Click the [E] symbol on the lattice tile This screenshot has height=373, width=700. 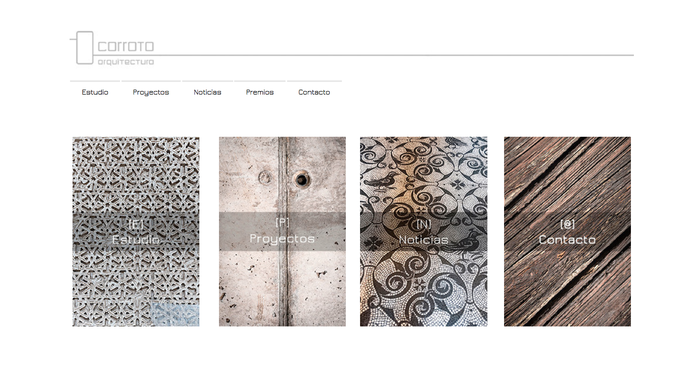[x=136, y=224]
